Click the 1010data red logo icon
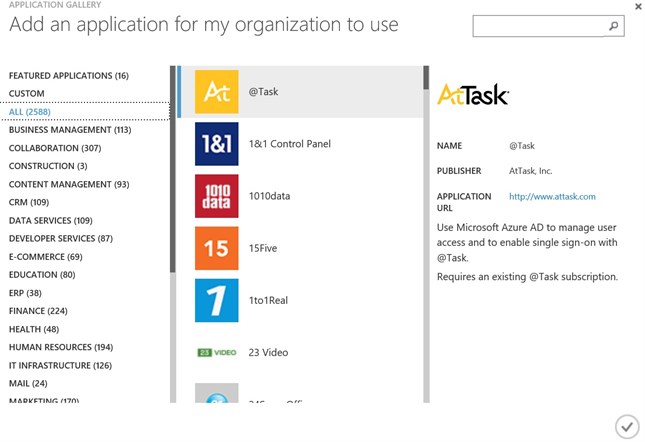This screenshot has height=442, width=645. coord(216,196)
